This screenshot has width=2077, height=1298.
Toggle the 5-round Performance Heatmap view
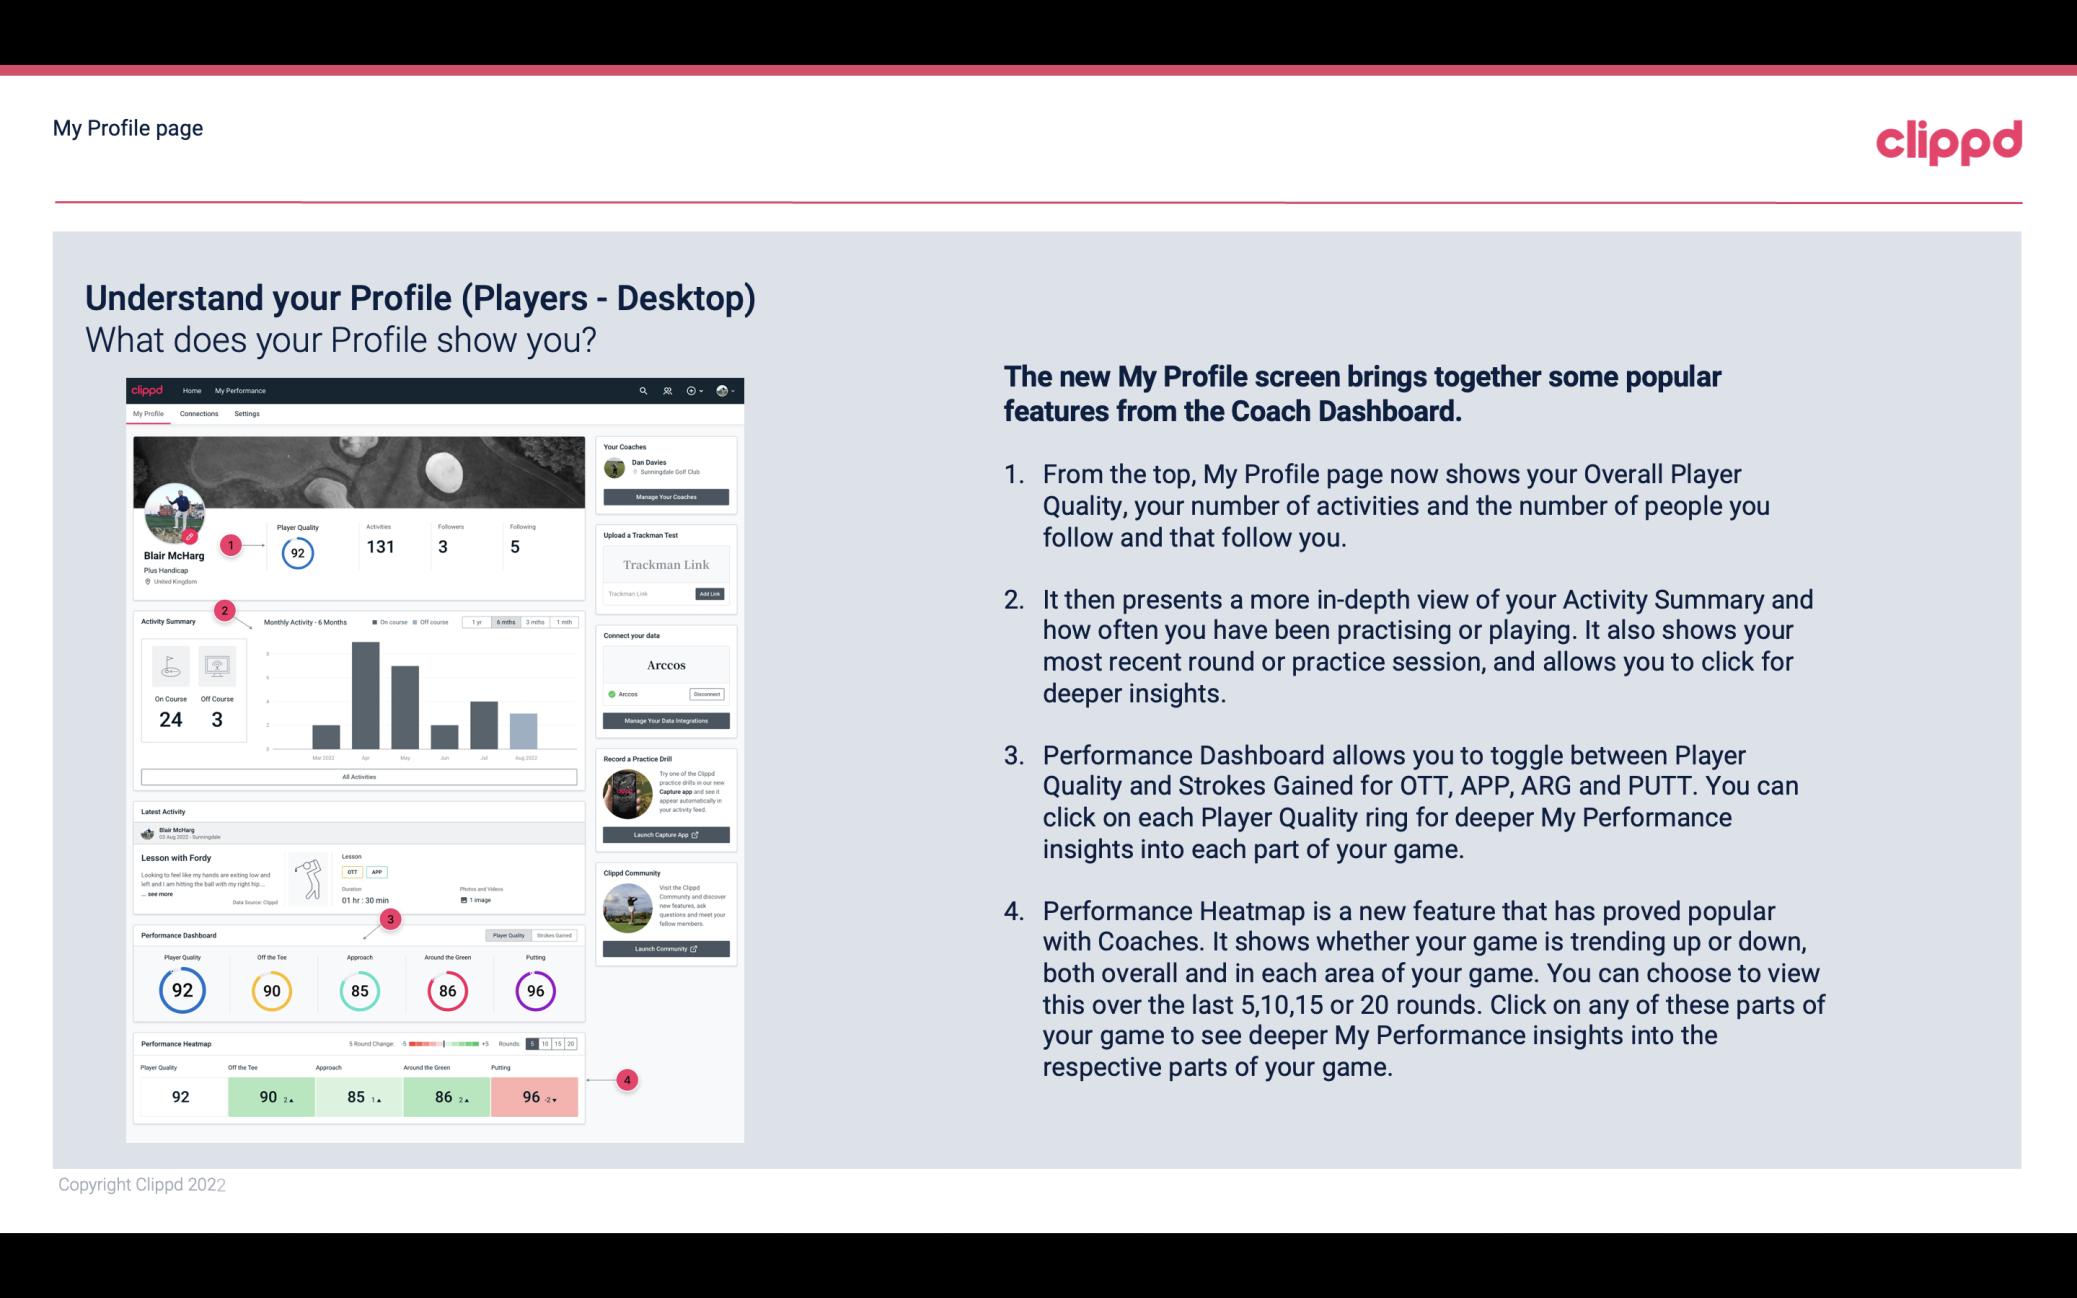point(535,1044)
